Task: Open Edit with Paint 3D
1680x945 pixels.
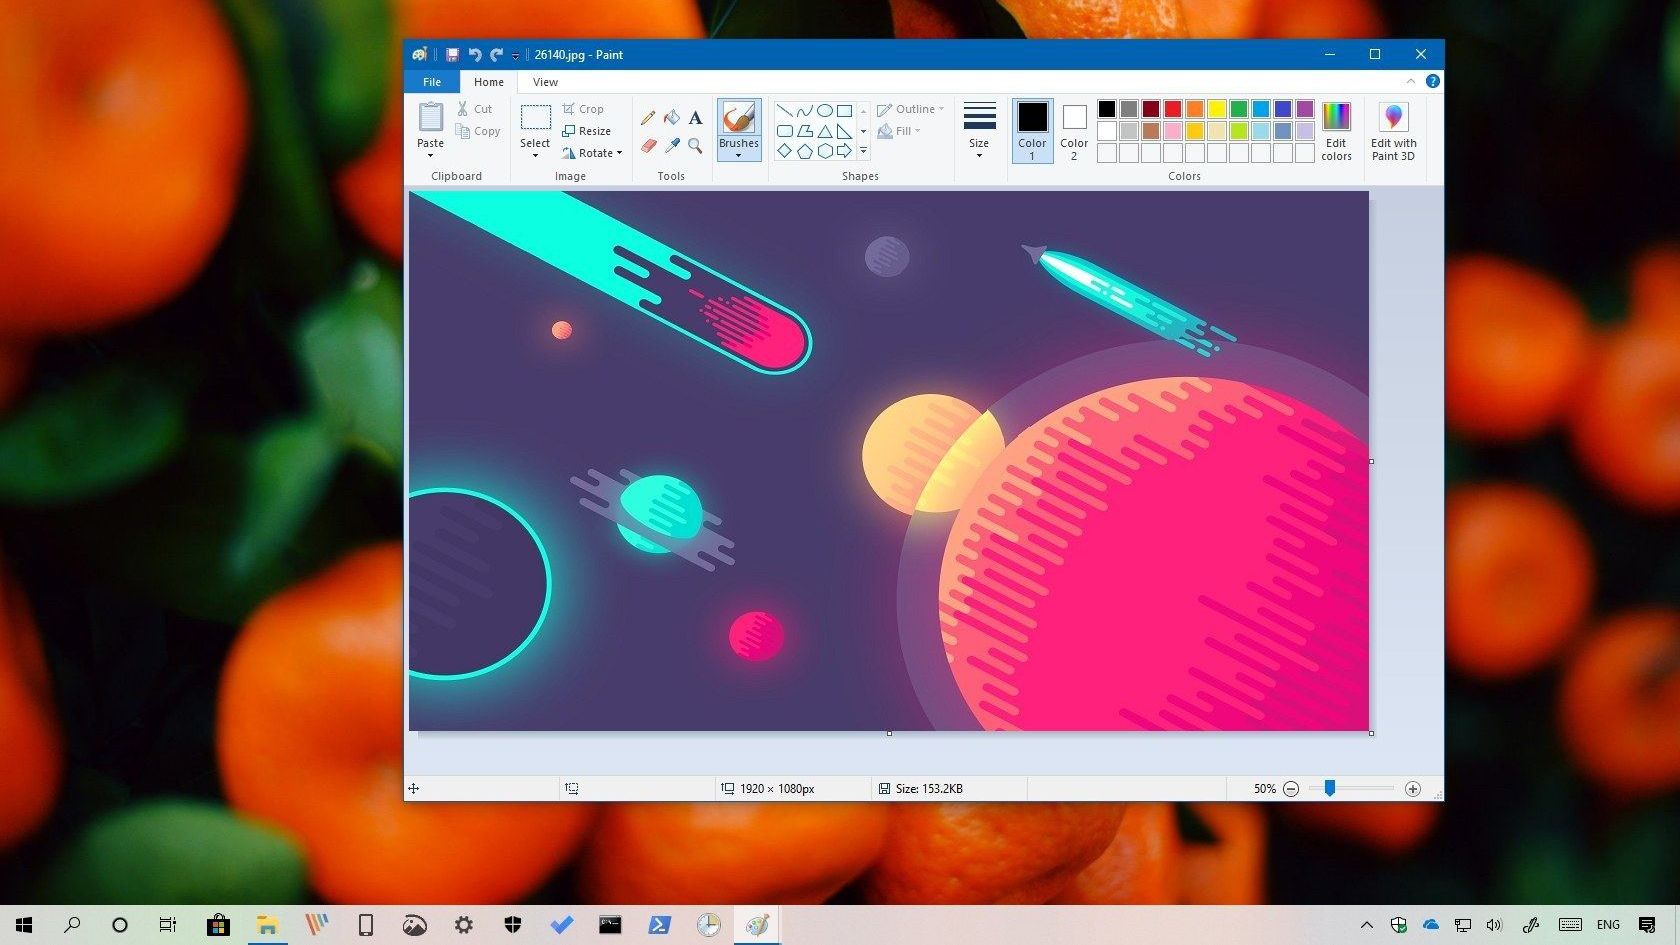Action: (1393, 131)
